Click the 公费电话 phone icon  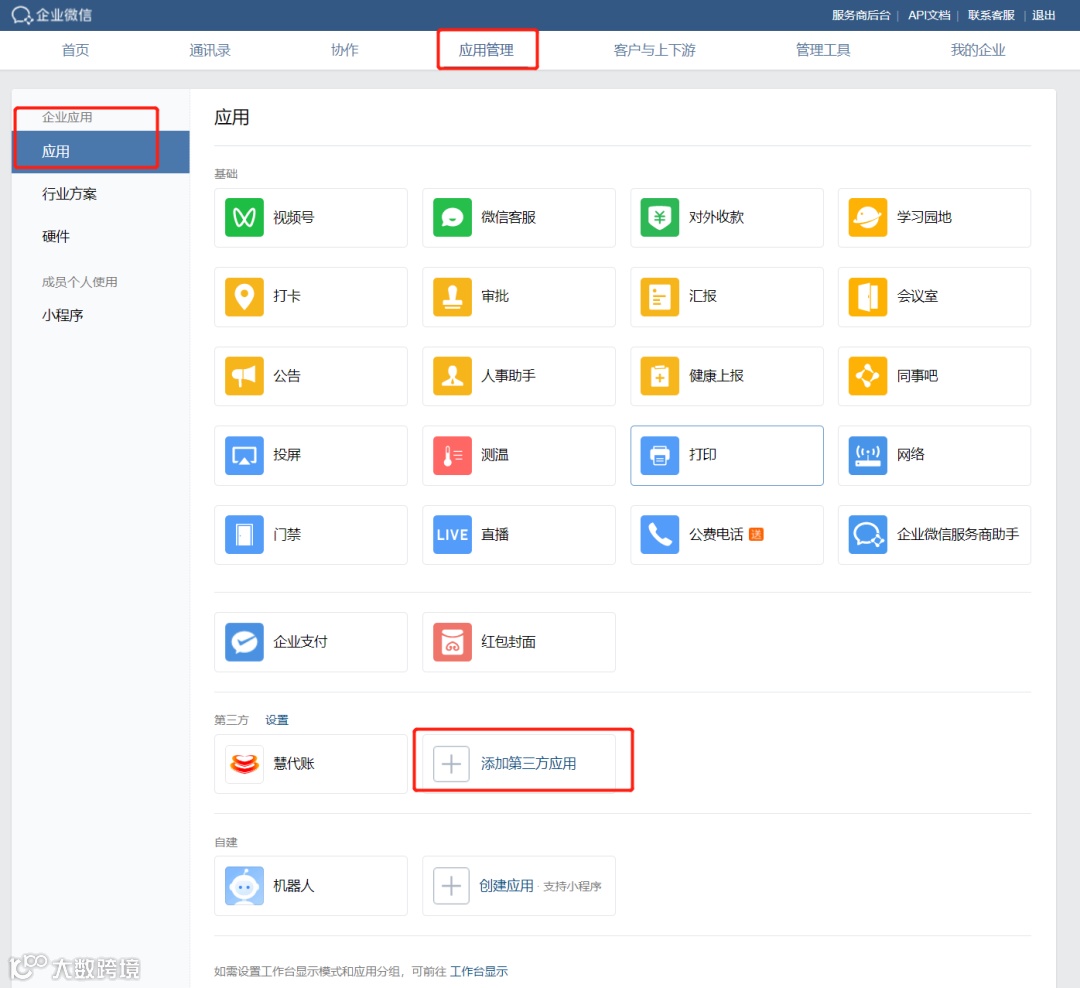point(659,535)
